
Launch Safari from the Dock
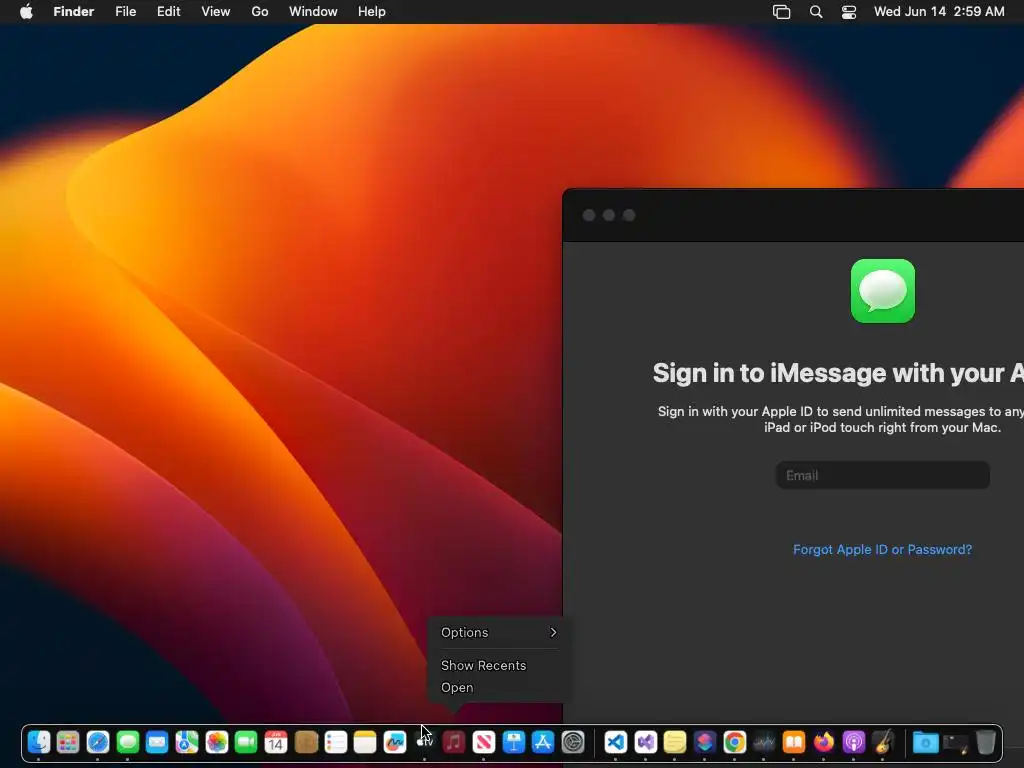(98, 743)
